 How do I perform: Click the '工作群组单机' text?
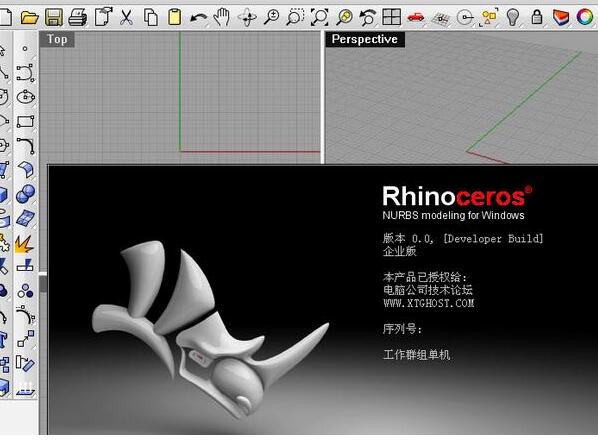pos(416,355)
